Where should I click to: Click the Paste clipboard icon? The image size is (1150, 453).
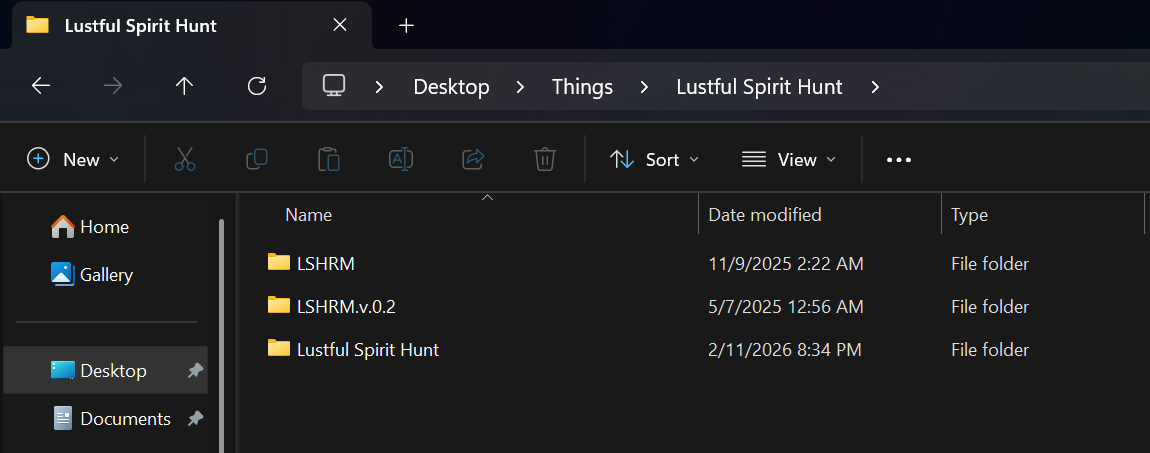[329, 159]
